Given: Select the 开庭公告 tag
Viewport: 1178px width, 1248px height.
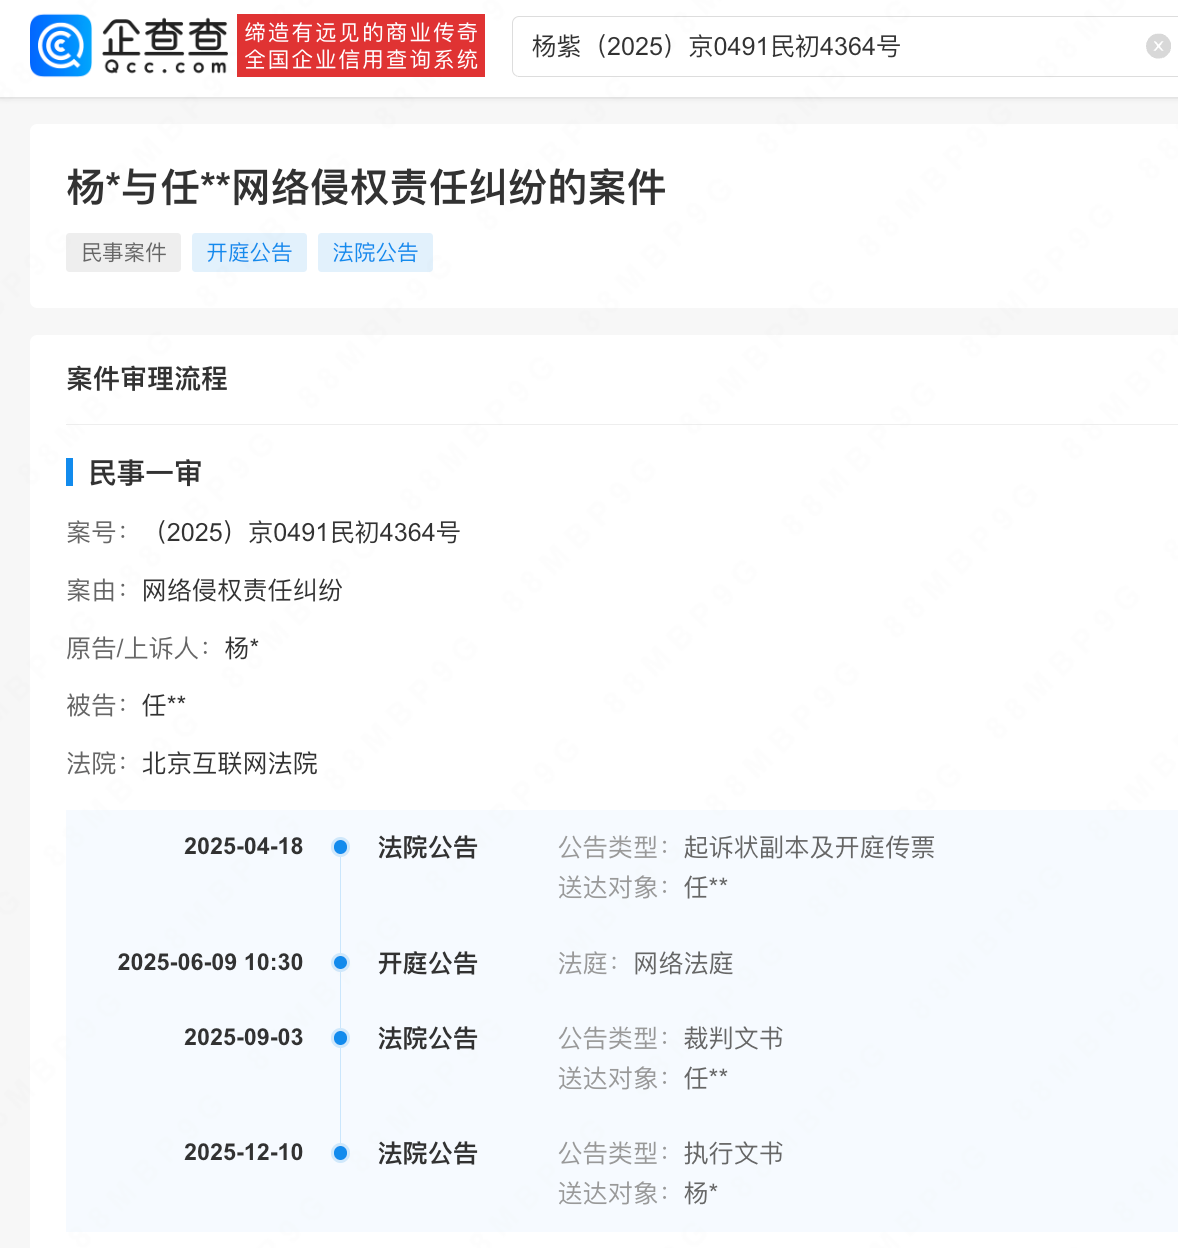Looking at the screenshot, I should [249, 253].
